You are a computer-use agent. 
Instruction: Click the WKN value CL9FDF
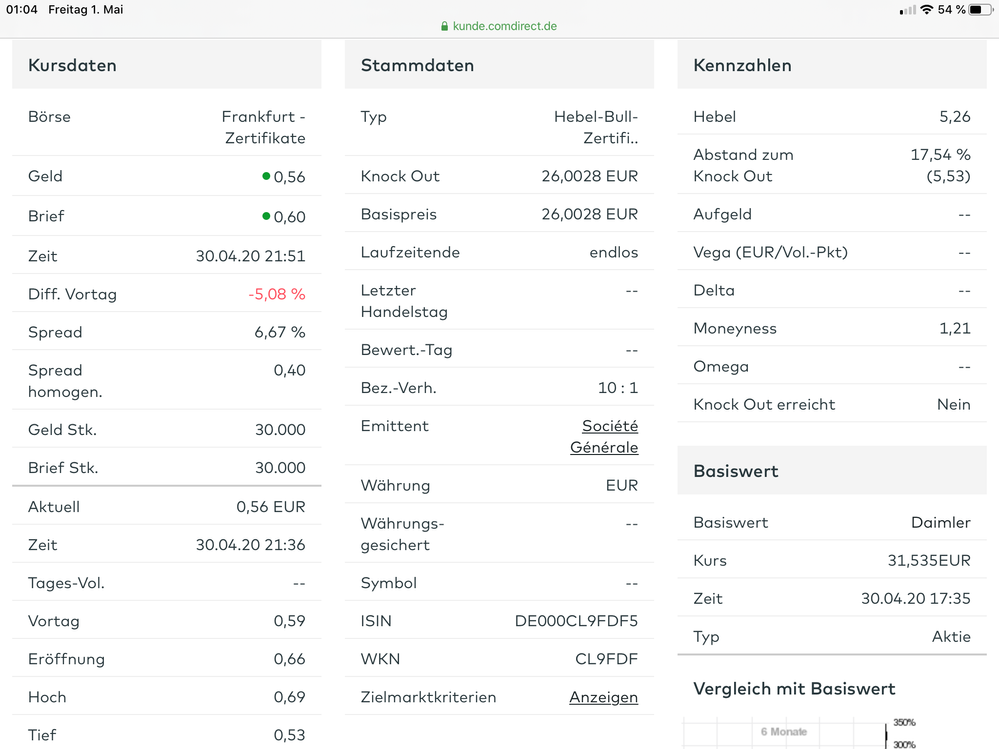pyautogui.click(x=606, y=659)
